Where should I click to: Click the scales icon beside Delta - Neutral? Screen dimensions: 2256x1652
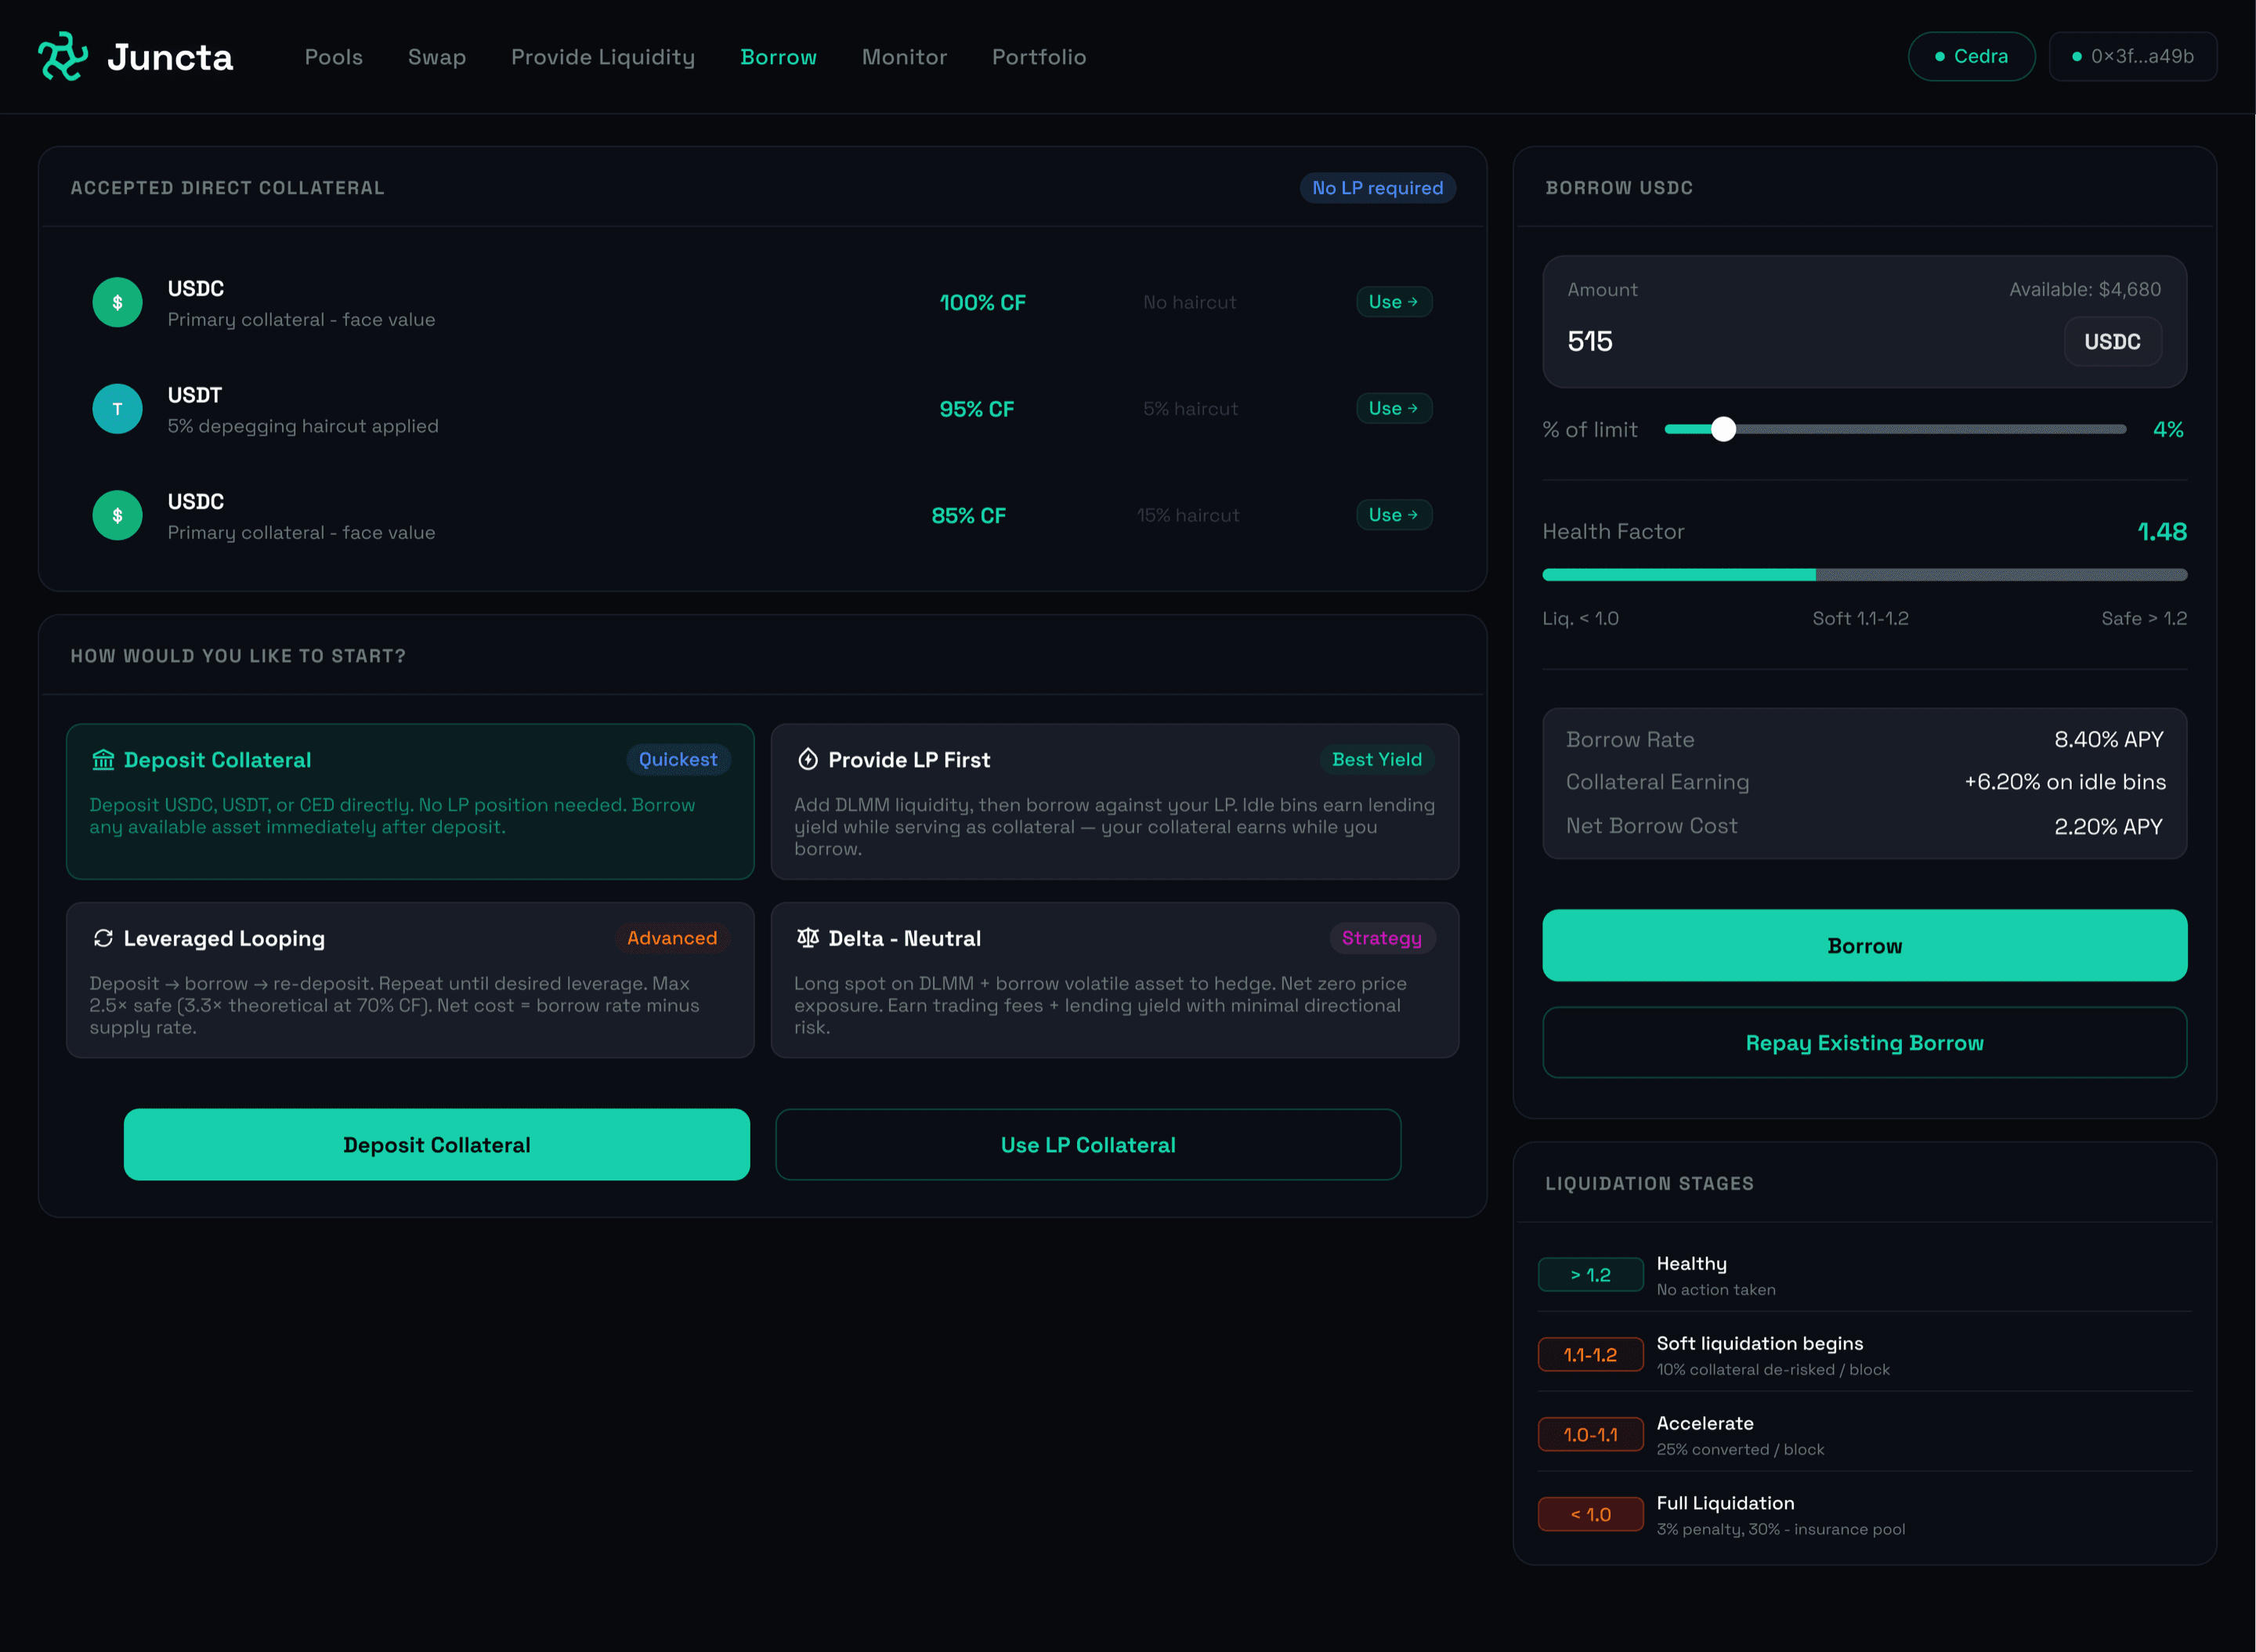(808, 938)
